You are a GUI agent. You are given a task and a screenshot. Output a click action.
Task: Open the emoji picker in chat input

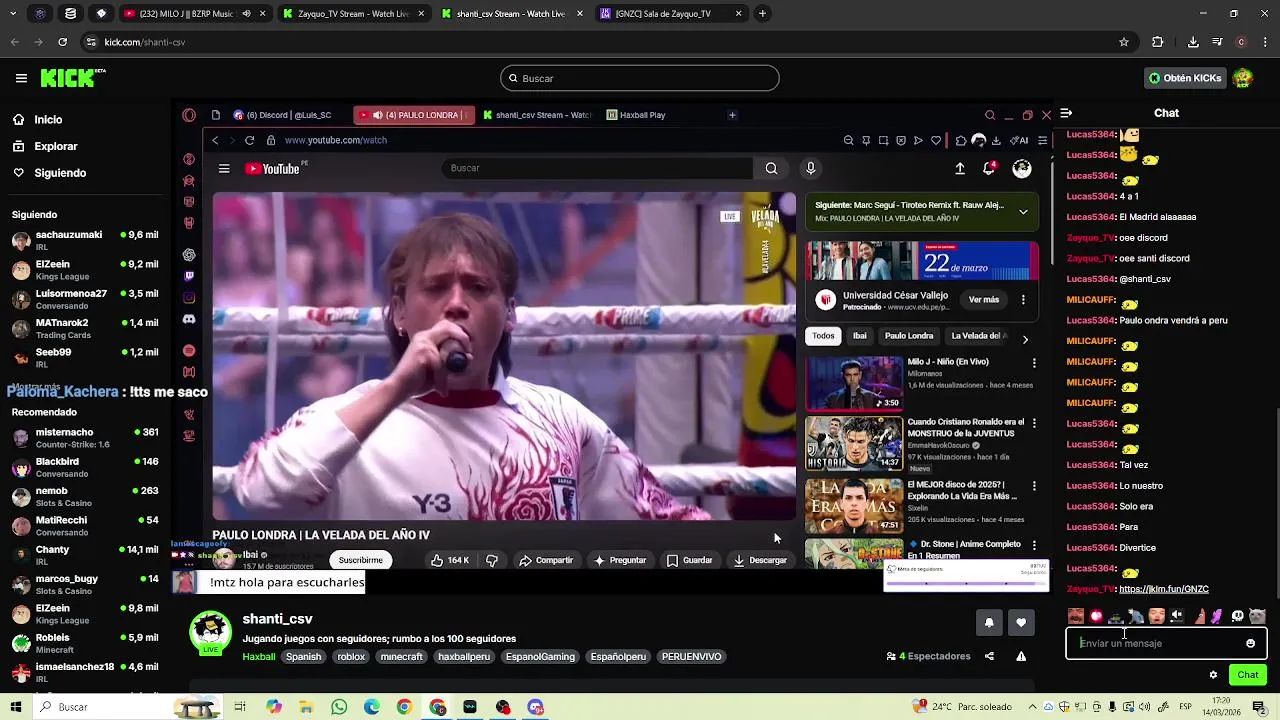1250,643
